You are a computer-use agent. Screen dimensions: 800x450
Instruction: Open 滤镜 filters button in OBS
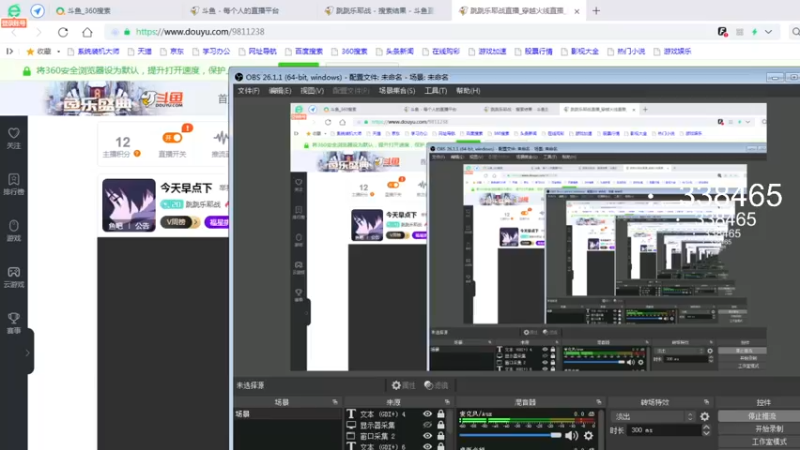point(436,385)
